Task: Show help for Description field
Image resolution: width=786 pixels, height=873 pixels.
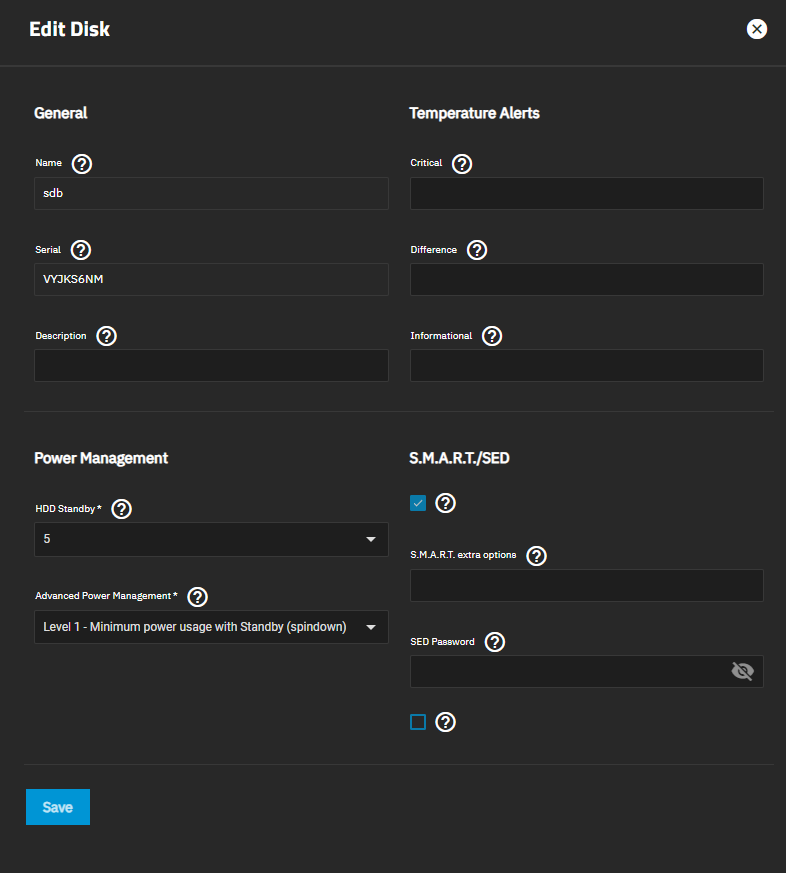Action: 106,336
